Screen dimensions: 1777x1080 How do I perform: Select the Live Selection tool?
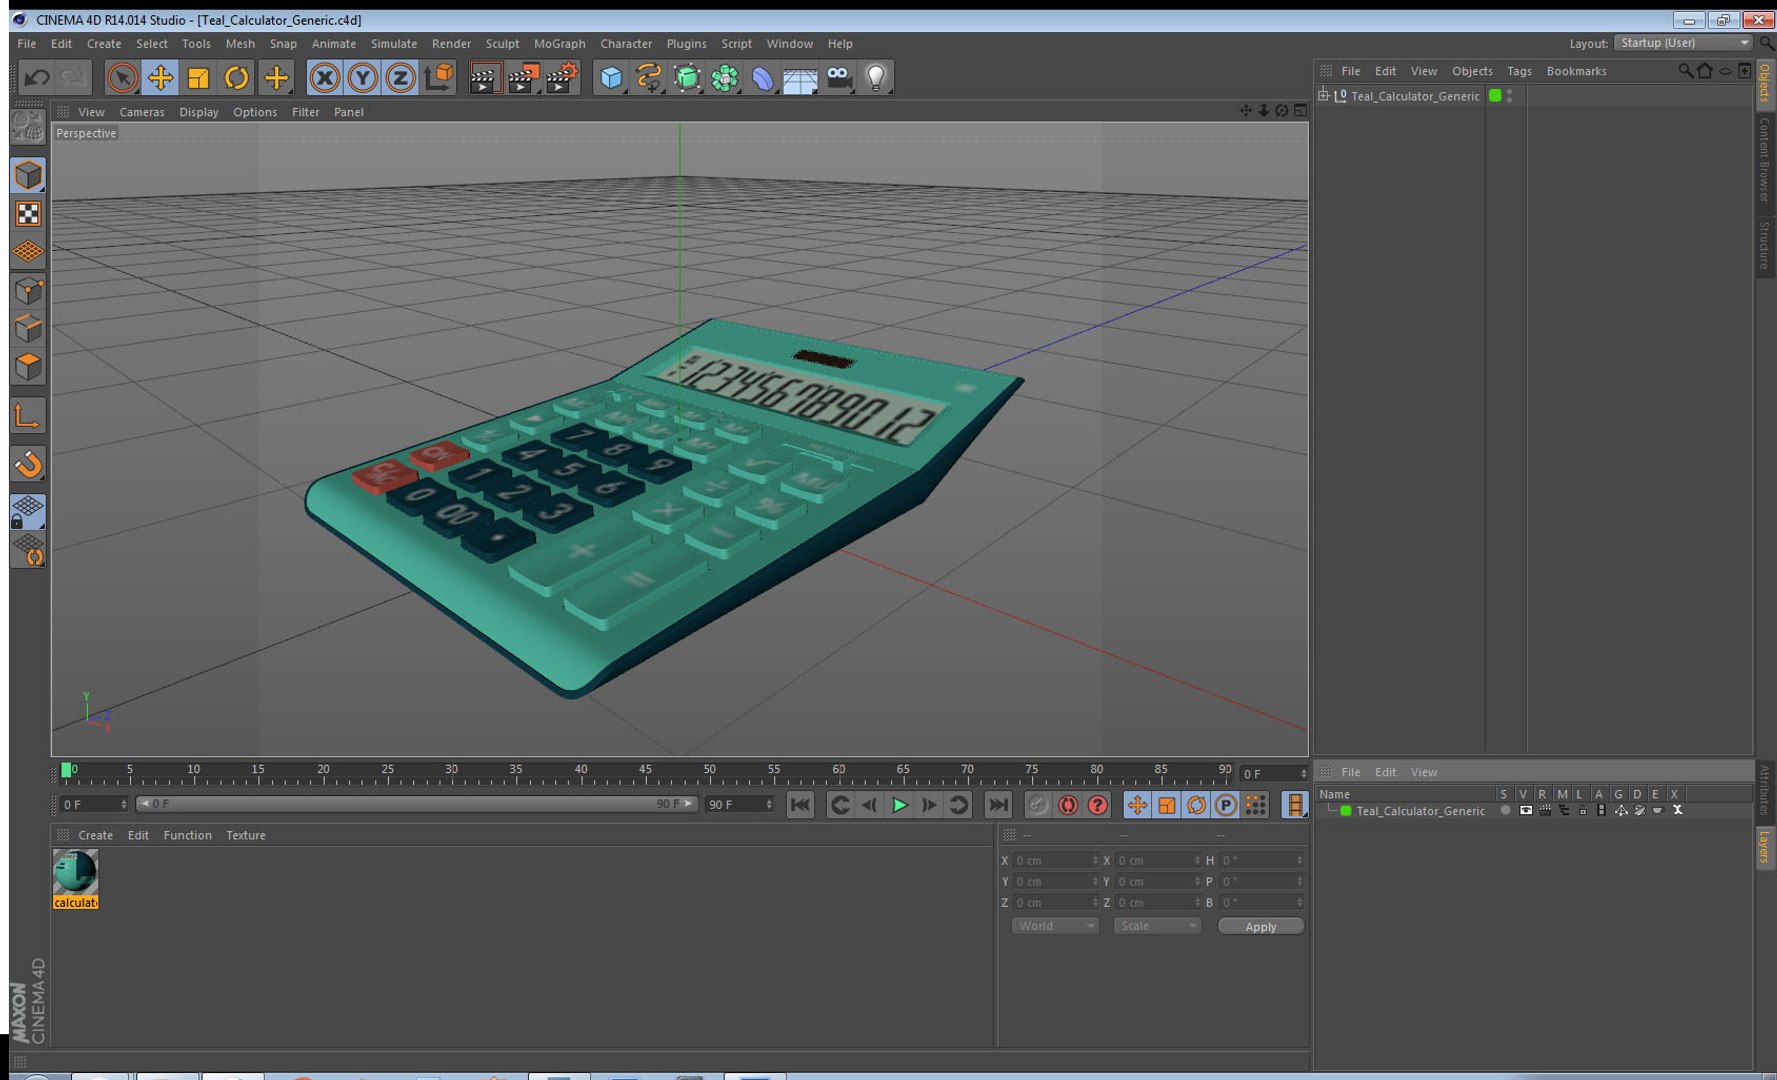122,78
